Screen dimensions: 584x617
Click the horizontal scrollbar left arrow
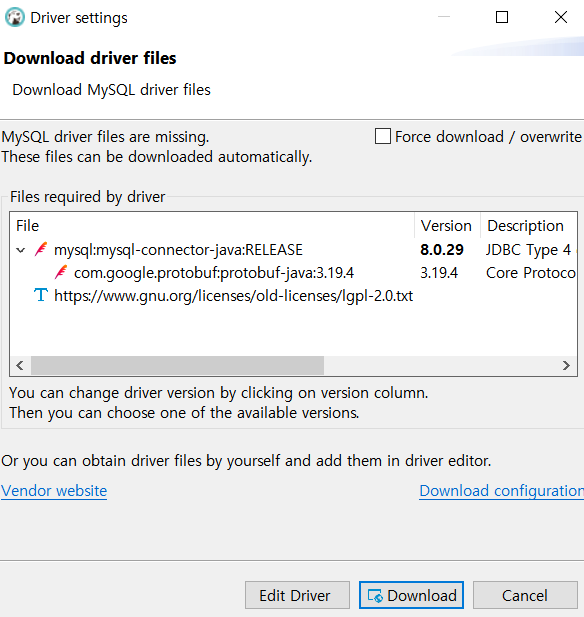[20, 366]
